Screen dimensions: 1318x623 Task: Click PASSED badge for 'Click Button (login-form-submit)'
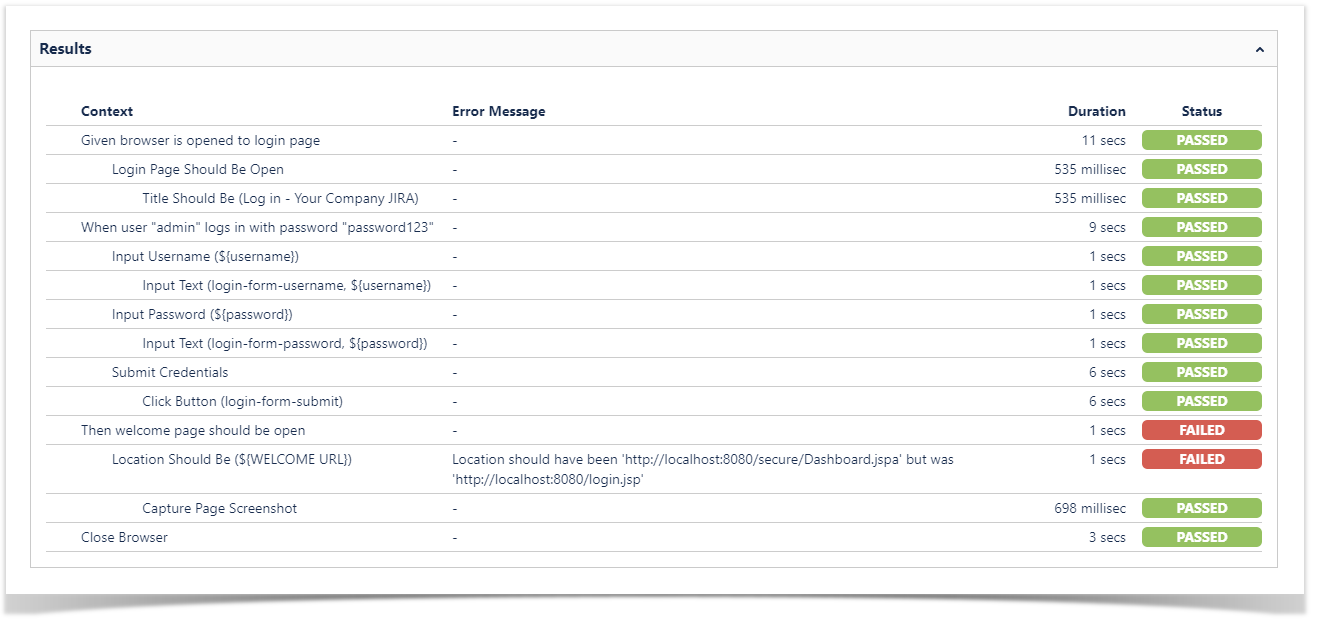coord(1202,401)
